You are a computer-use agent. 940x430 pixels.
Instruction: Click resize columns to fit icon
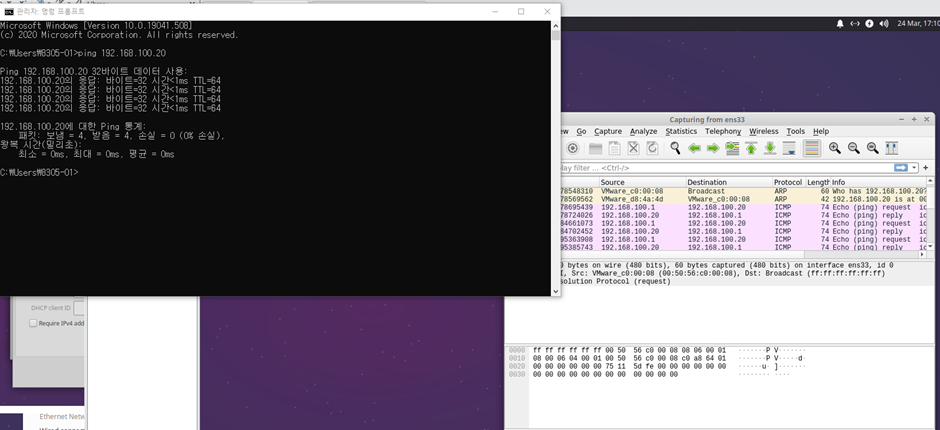point(892,148)
